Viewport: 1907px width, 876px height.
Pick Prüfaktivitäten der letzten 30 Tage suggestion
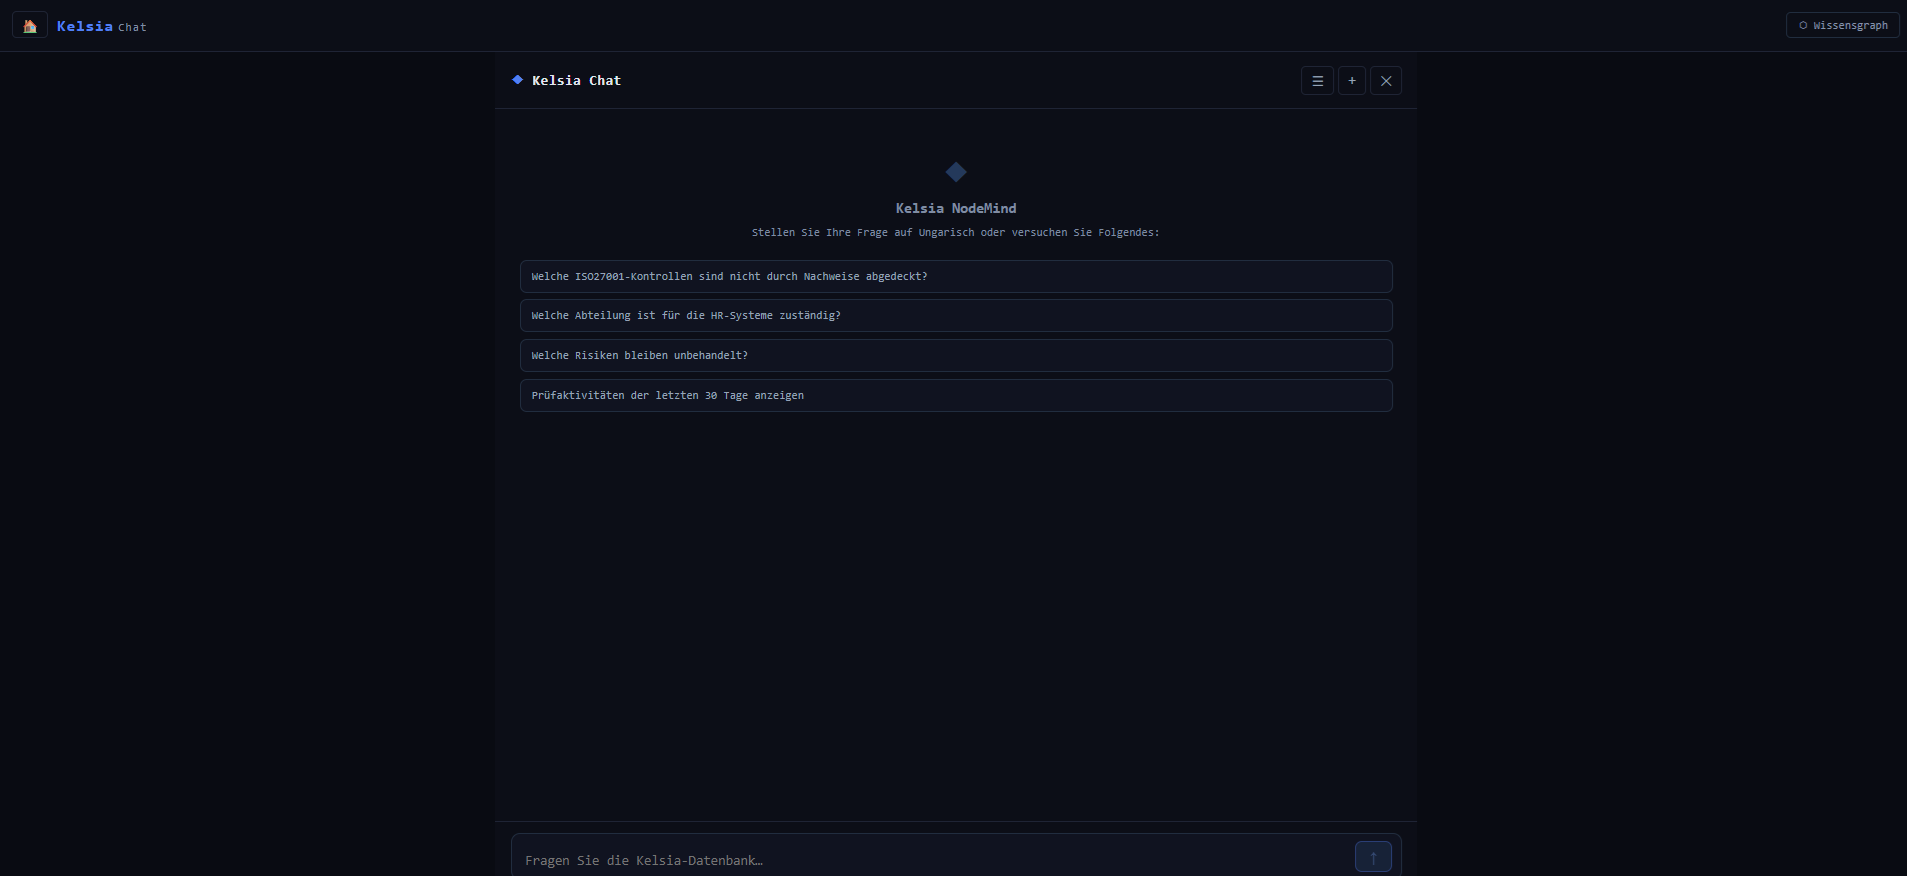point(956,396)
